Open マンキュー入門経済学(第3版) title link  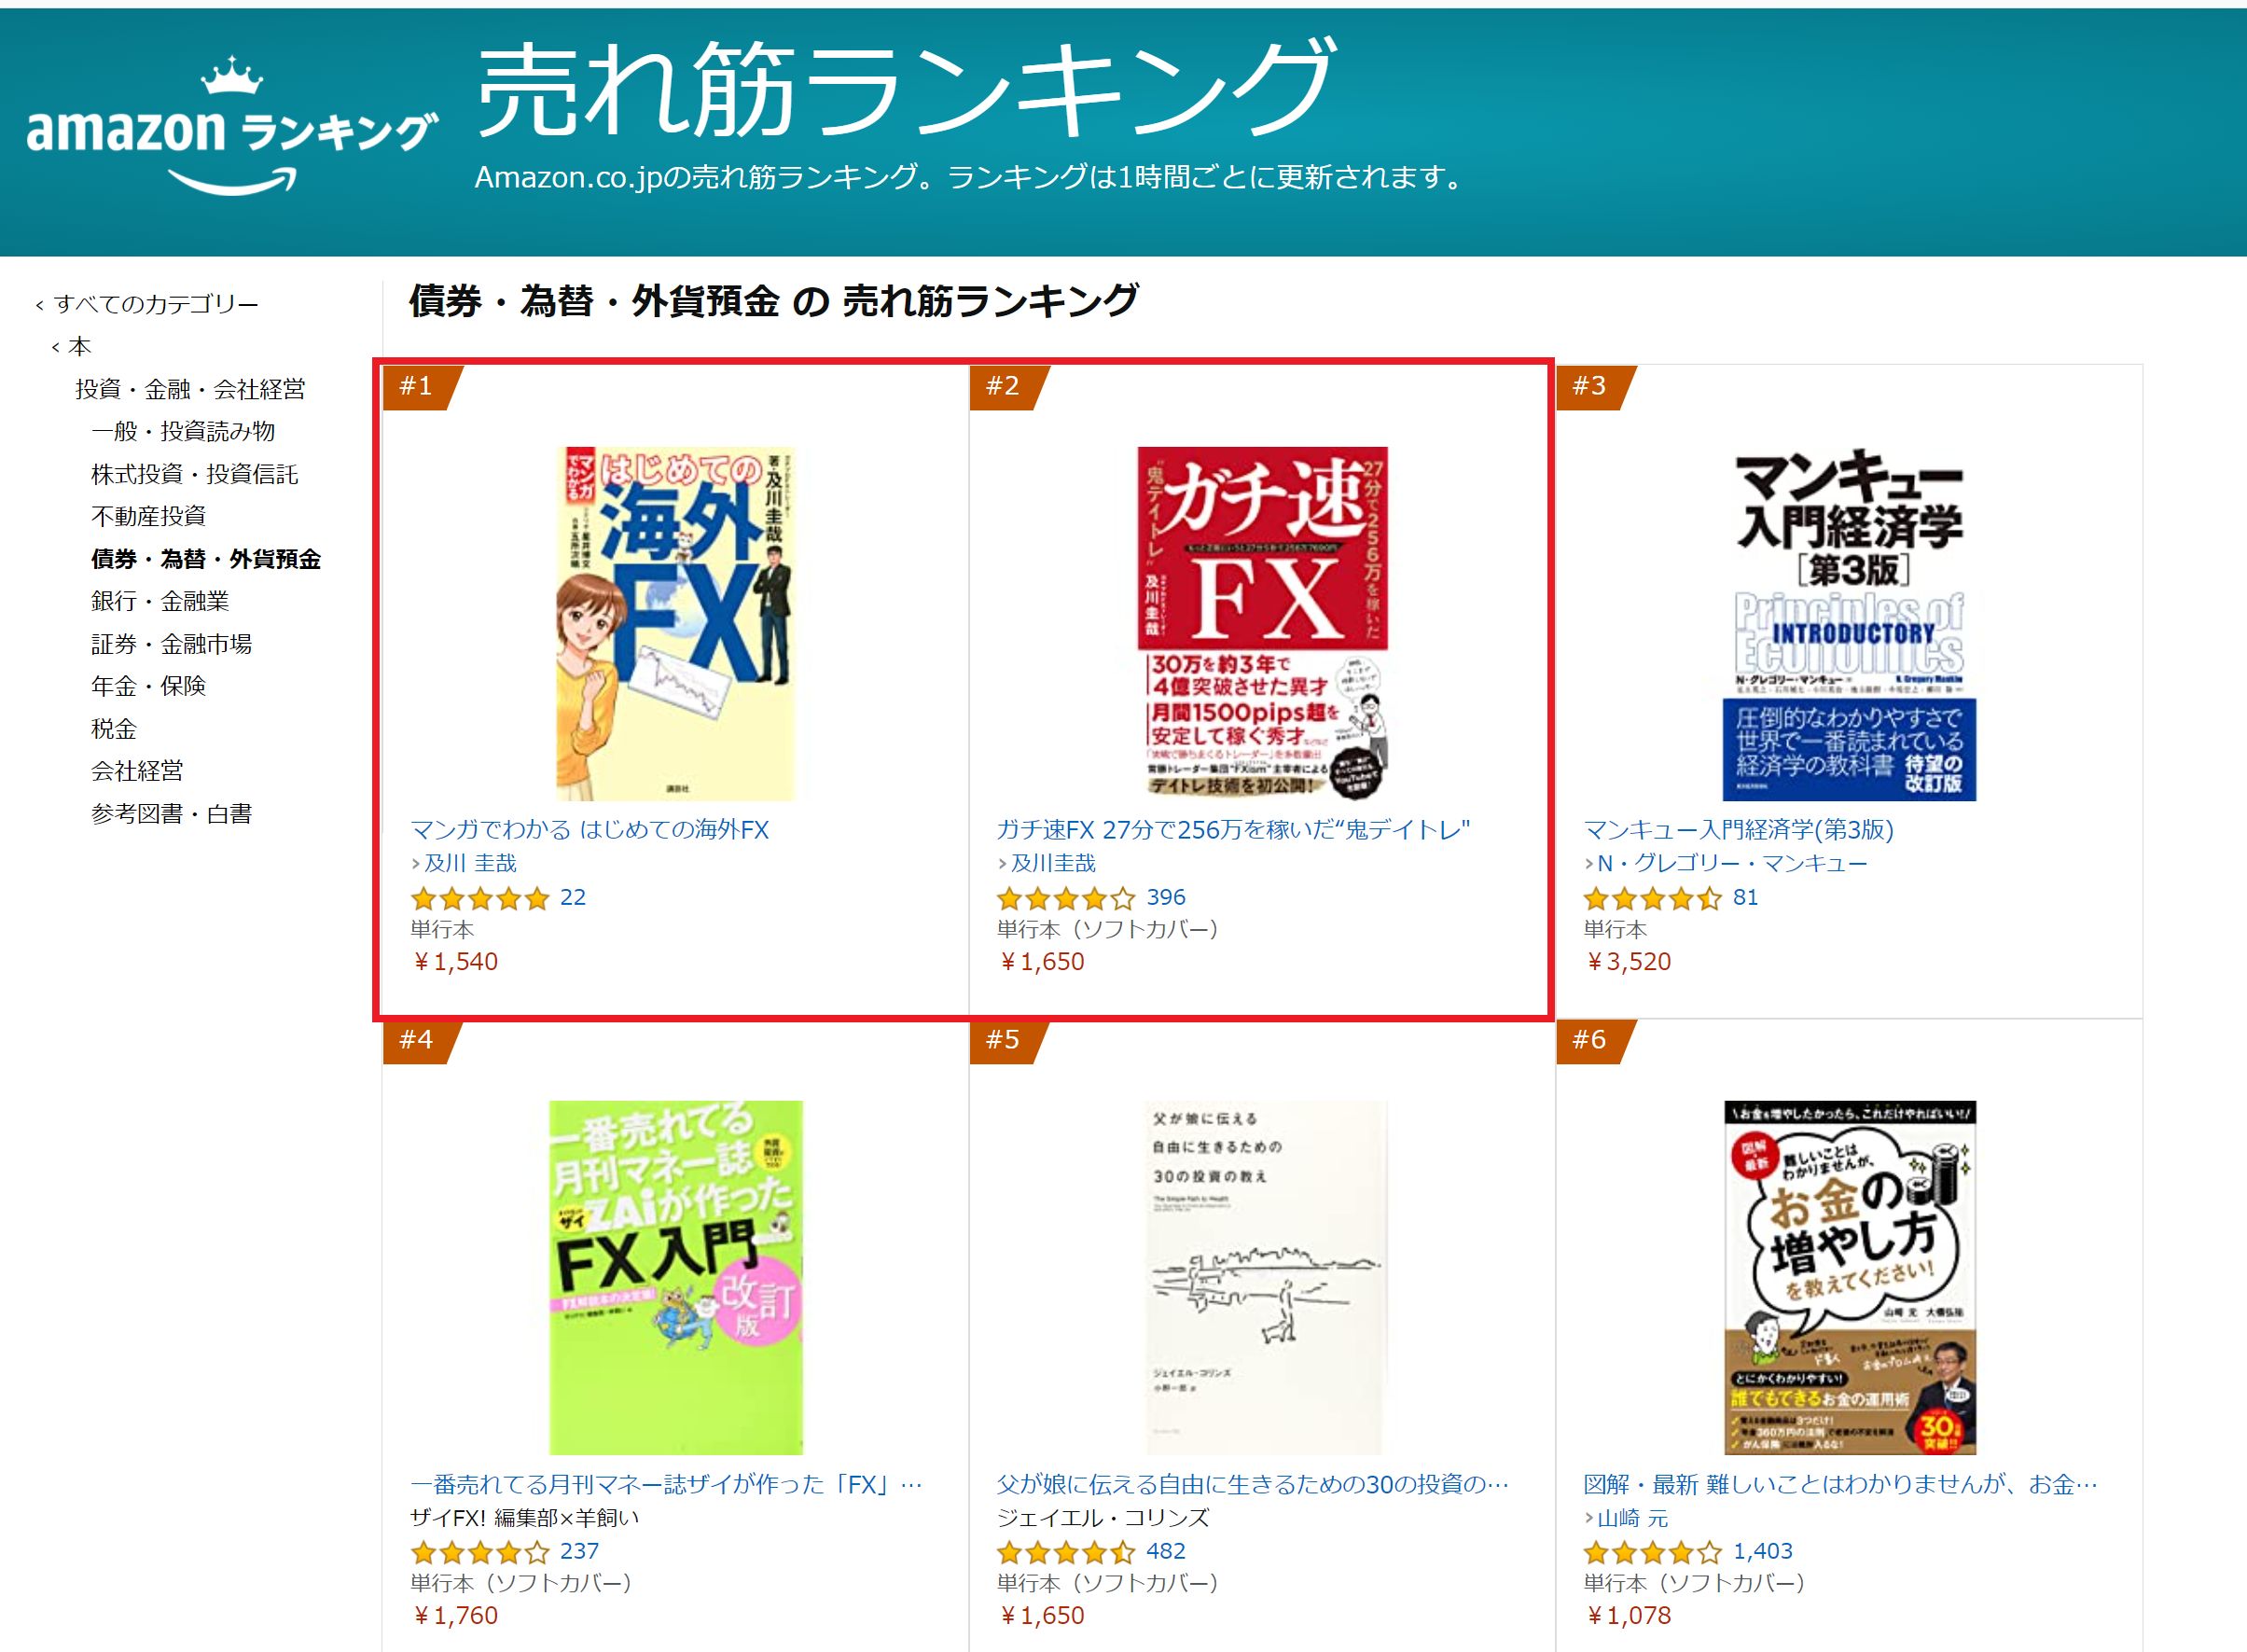pos(1739,830)
